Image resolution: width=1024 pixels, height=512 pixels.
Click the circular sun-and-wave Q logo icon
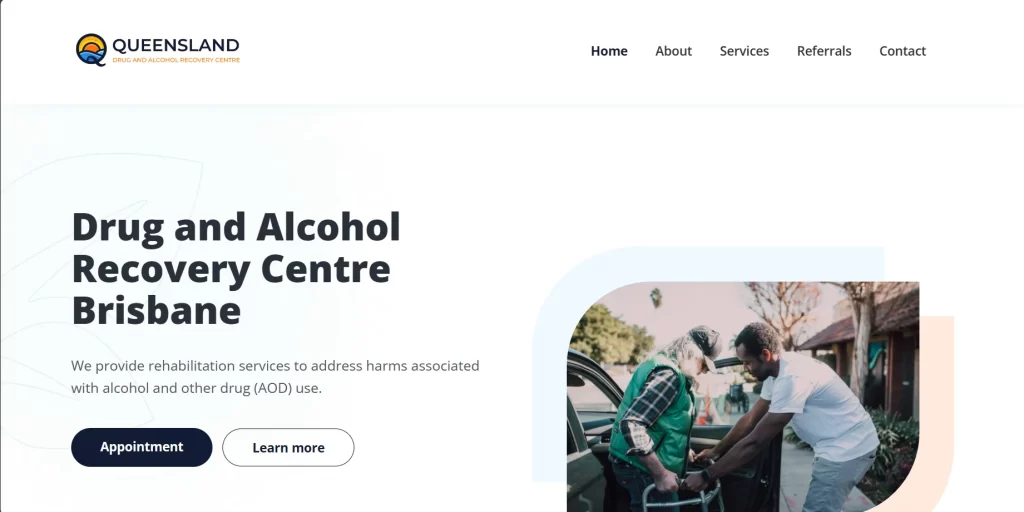pyautogui.click(x=91, y=50)
